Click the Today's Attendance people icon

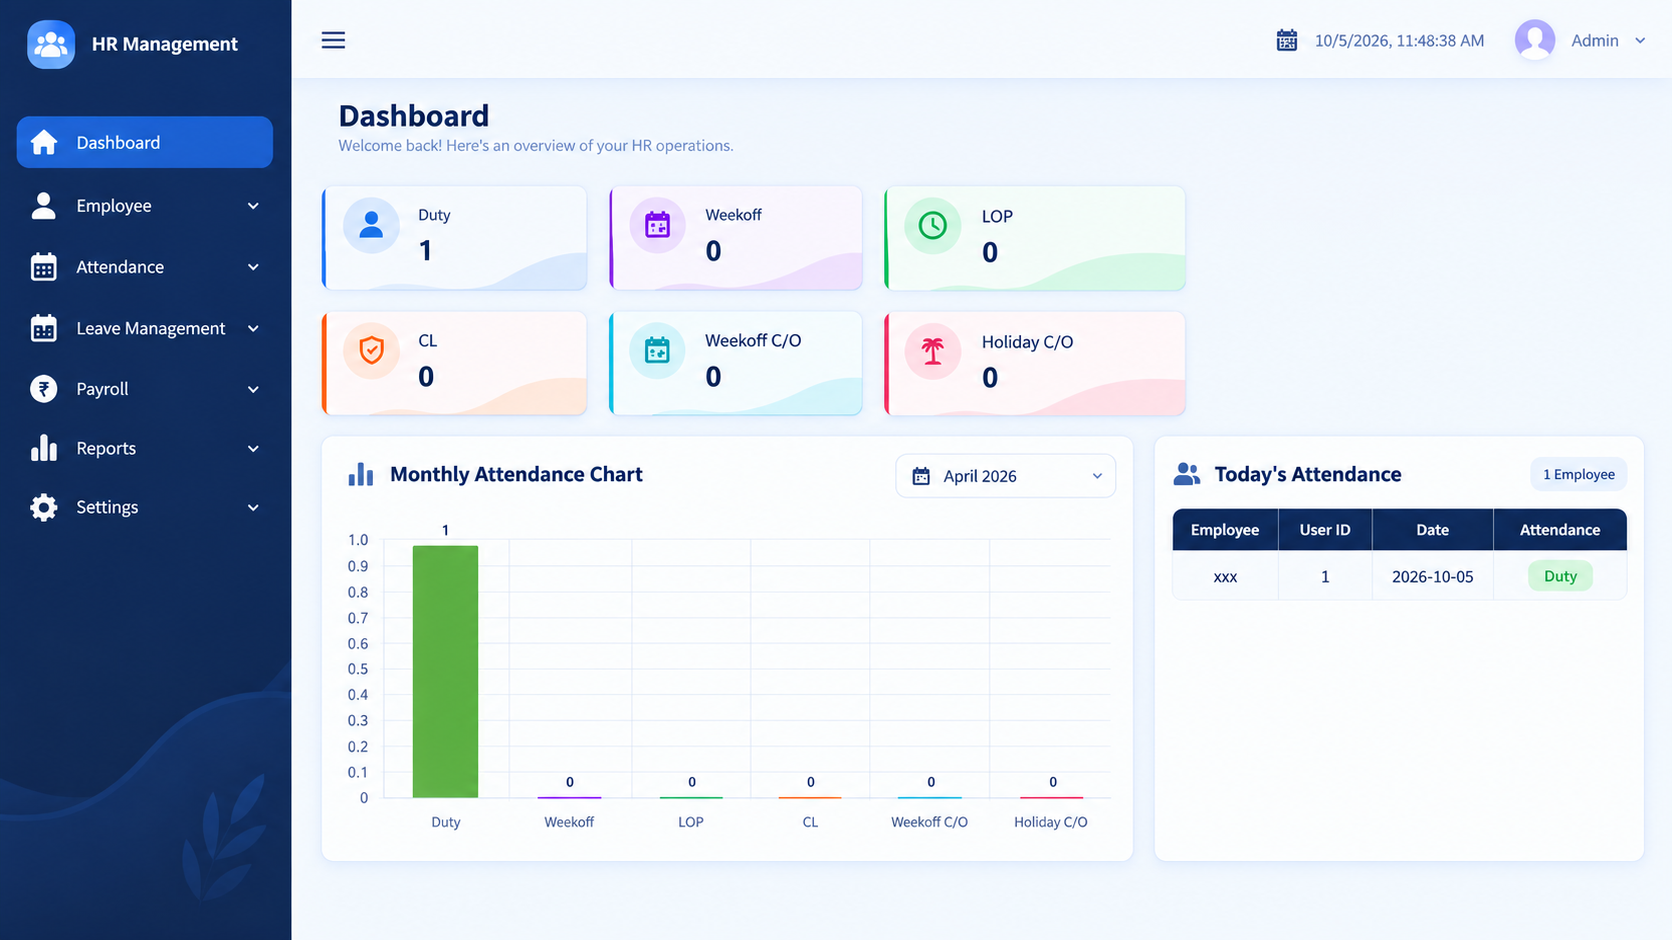[x=1187, y=474]
